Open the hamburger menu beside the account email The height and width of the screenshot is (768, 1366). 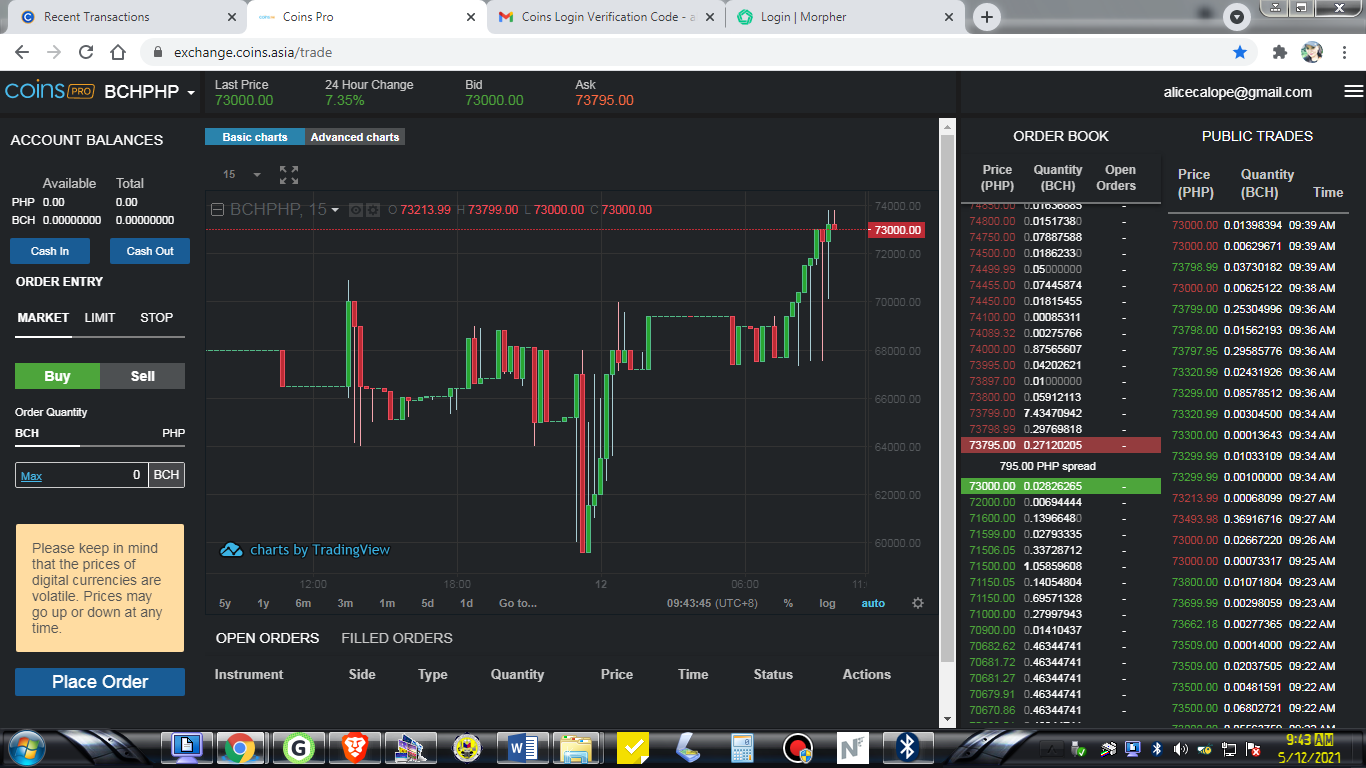[x=1353, y=91]
